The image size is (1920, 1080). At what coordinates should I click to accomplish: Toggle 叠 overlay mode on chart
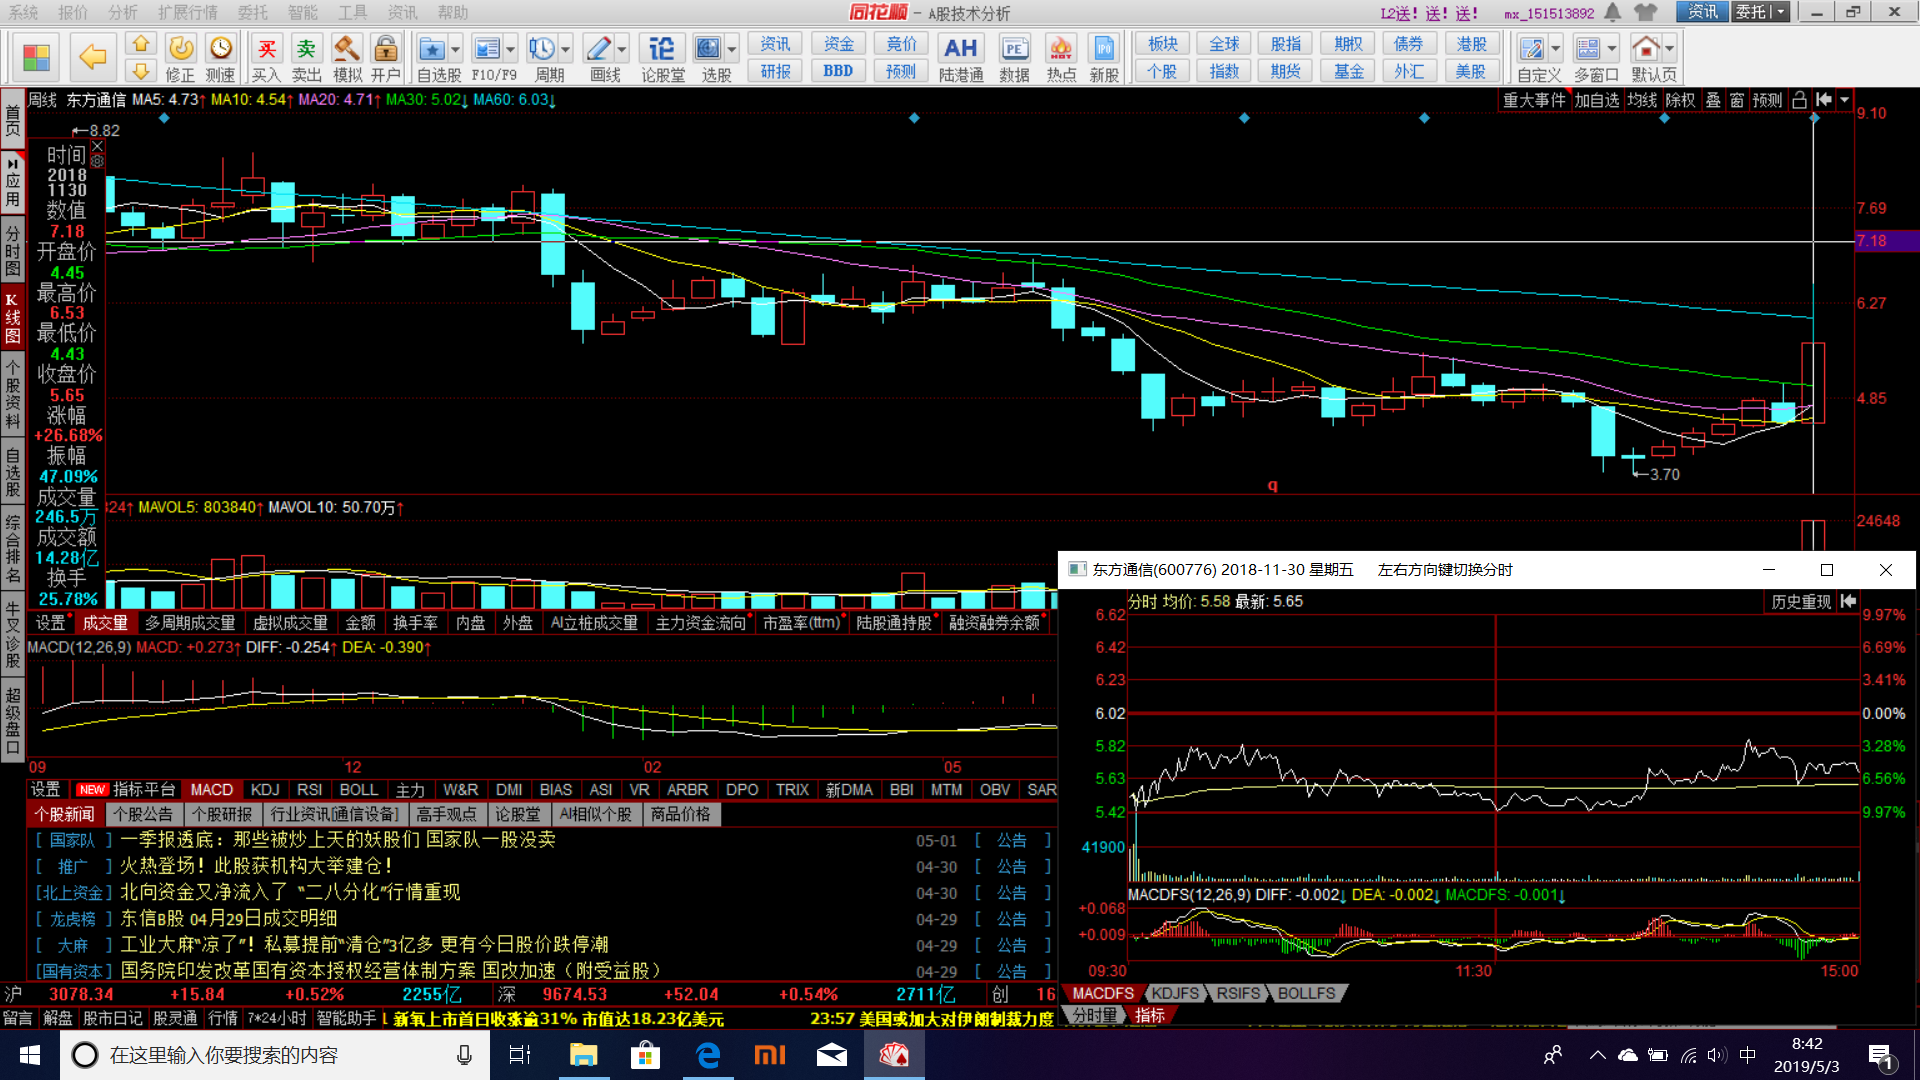click(1713, 100)
